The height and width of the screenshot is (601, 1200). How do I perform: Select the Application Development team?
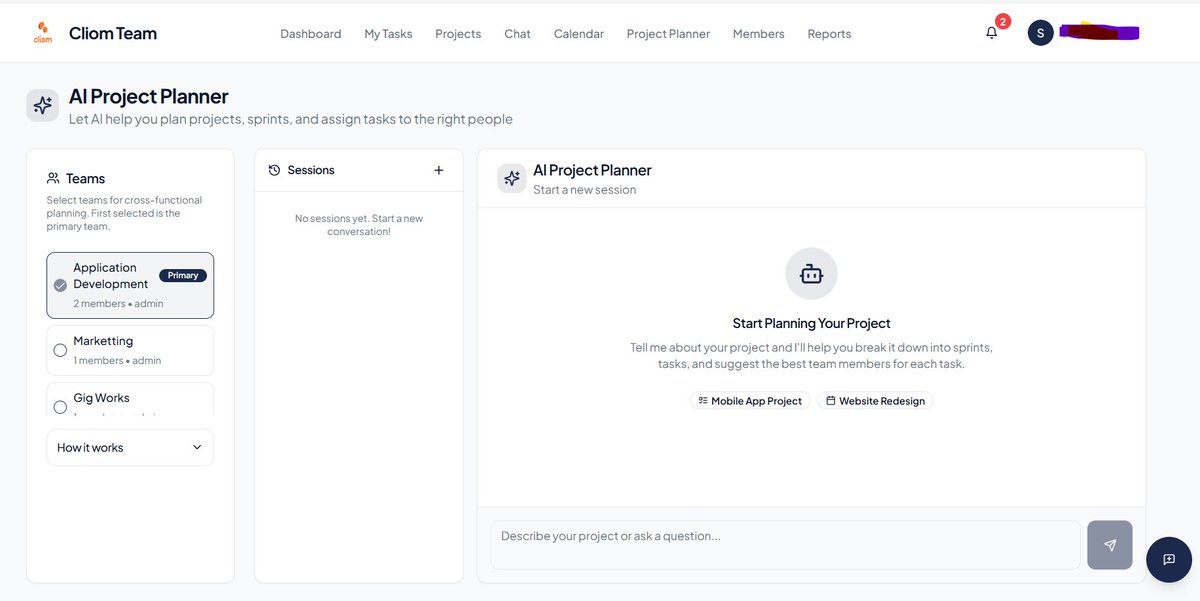click(130, 285)
